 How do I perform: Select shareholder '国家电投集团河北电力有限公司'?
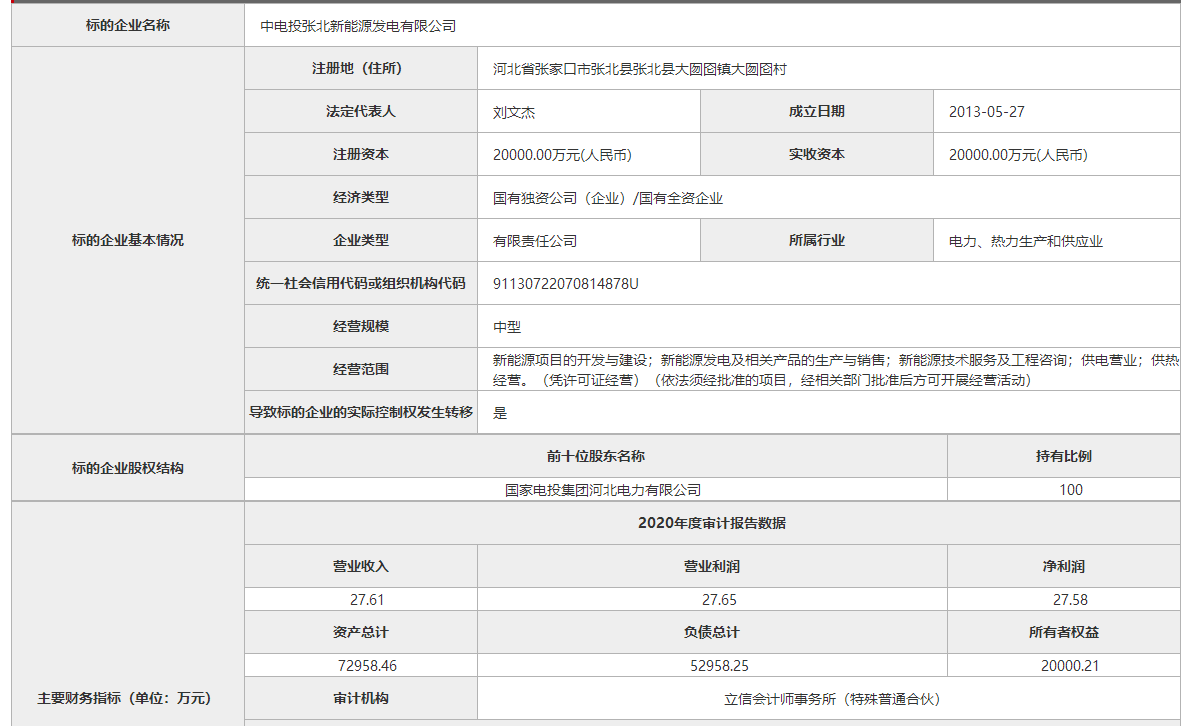603,490
